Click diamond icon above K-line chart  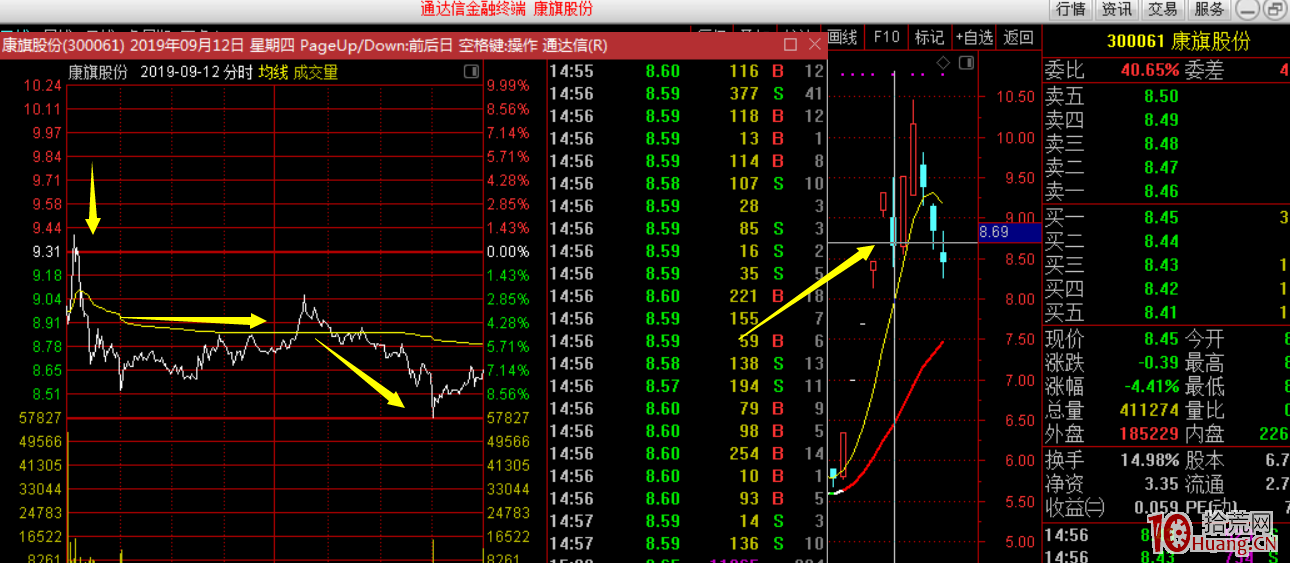[942, 64]
